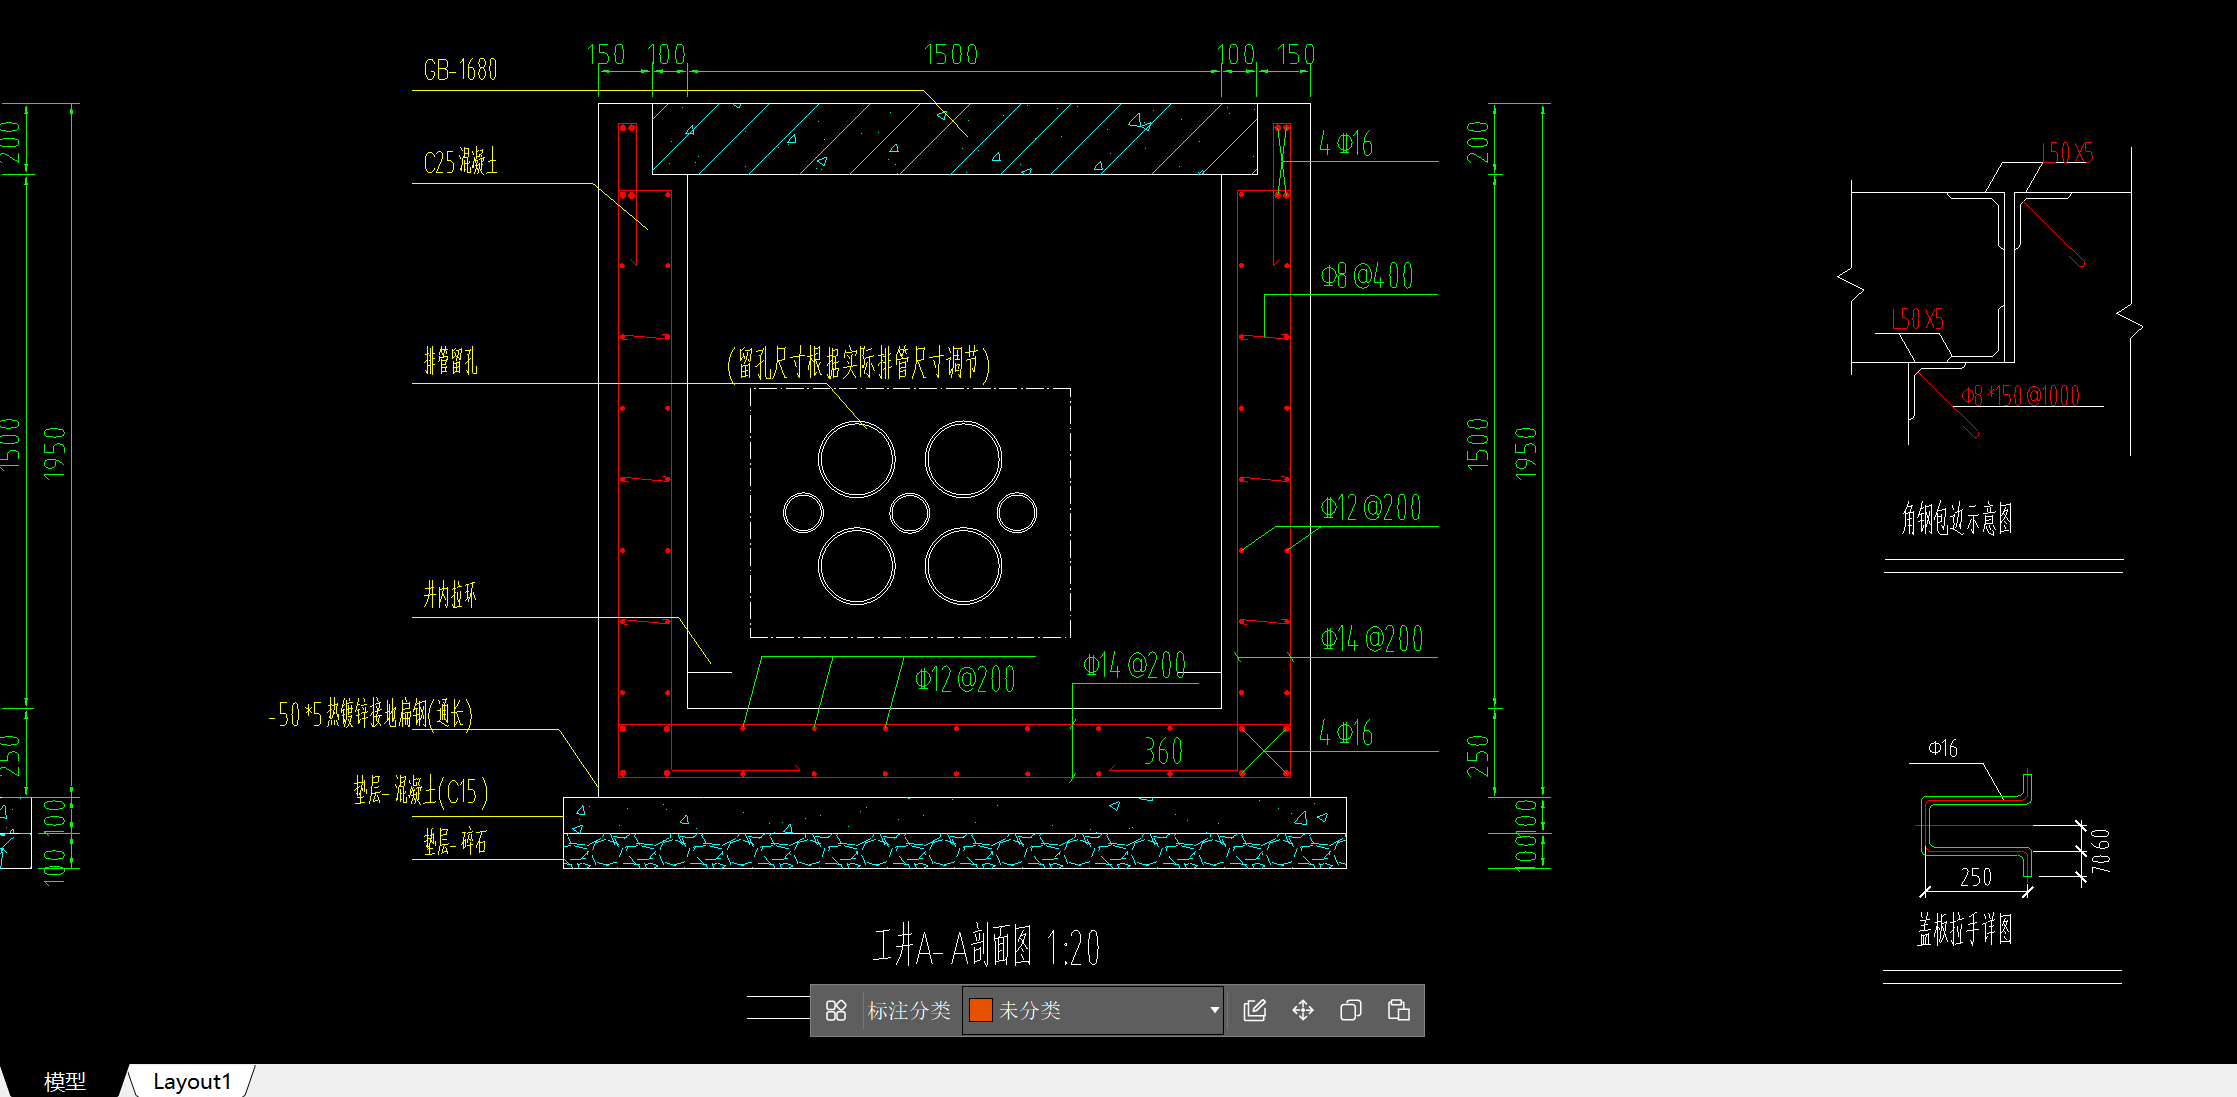Screen dimensions: 2237x1097
Task: Select the C25混凝土 annotation text
Action: (x=460, y=162)
